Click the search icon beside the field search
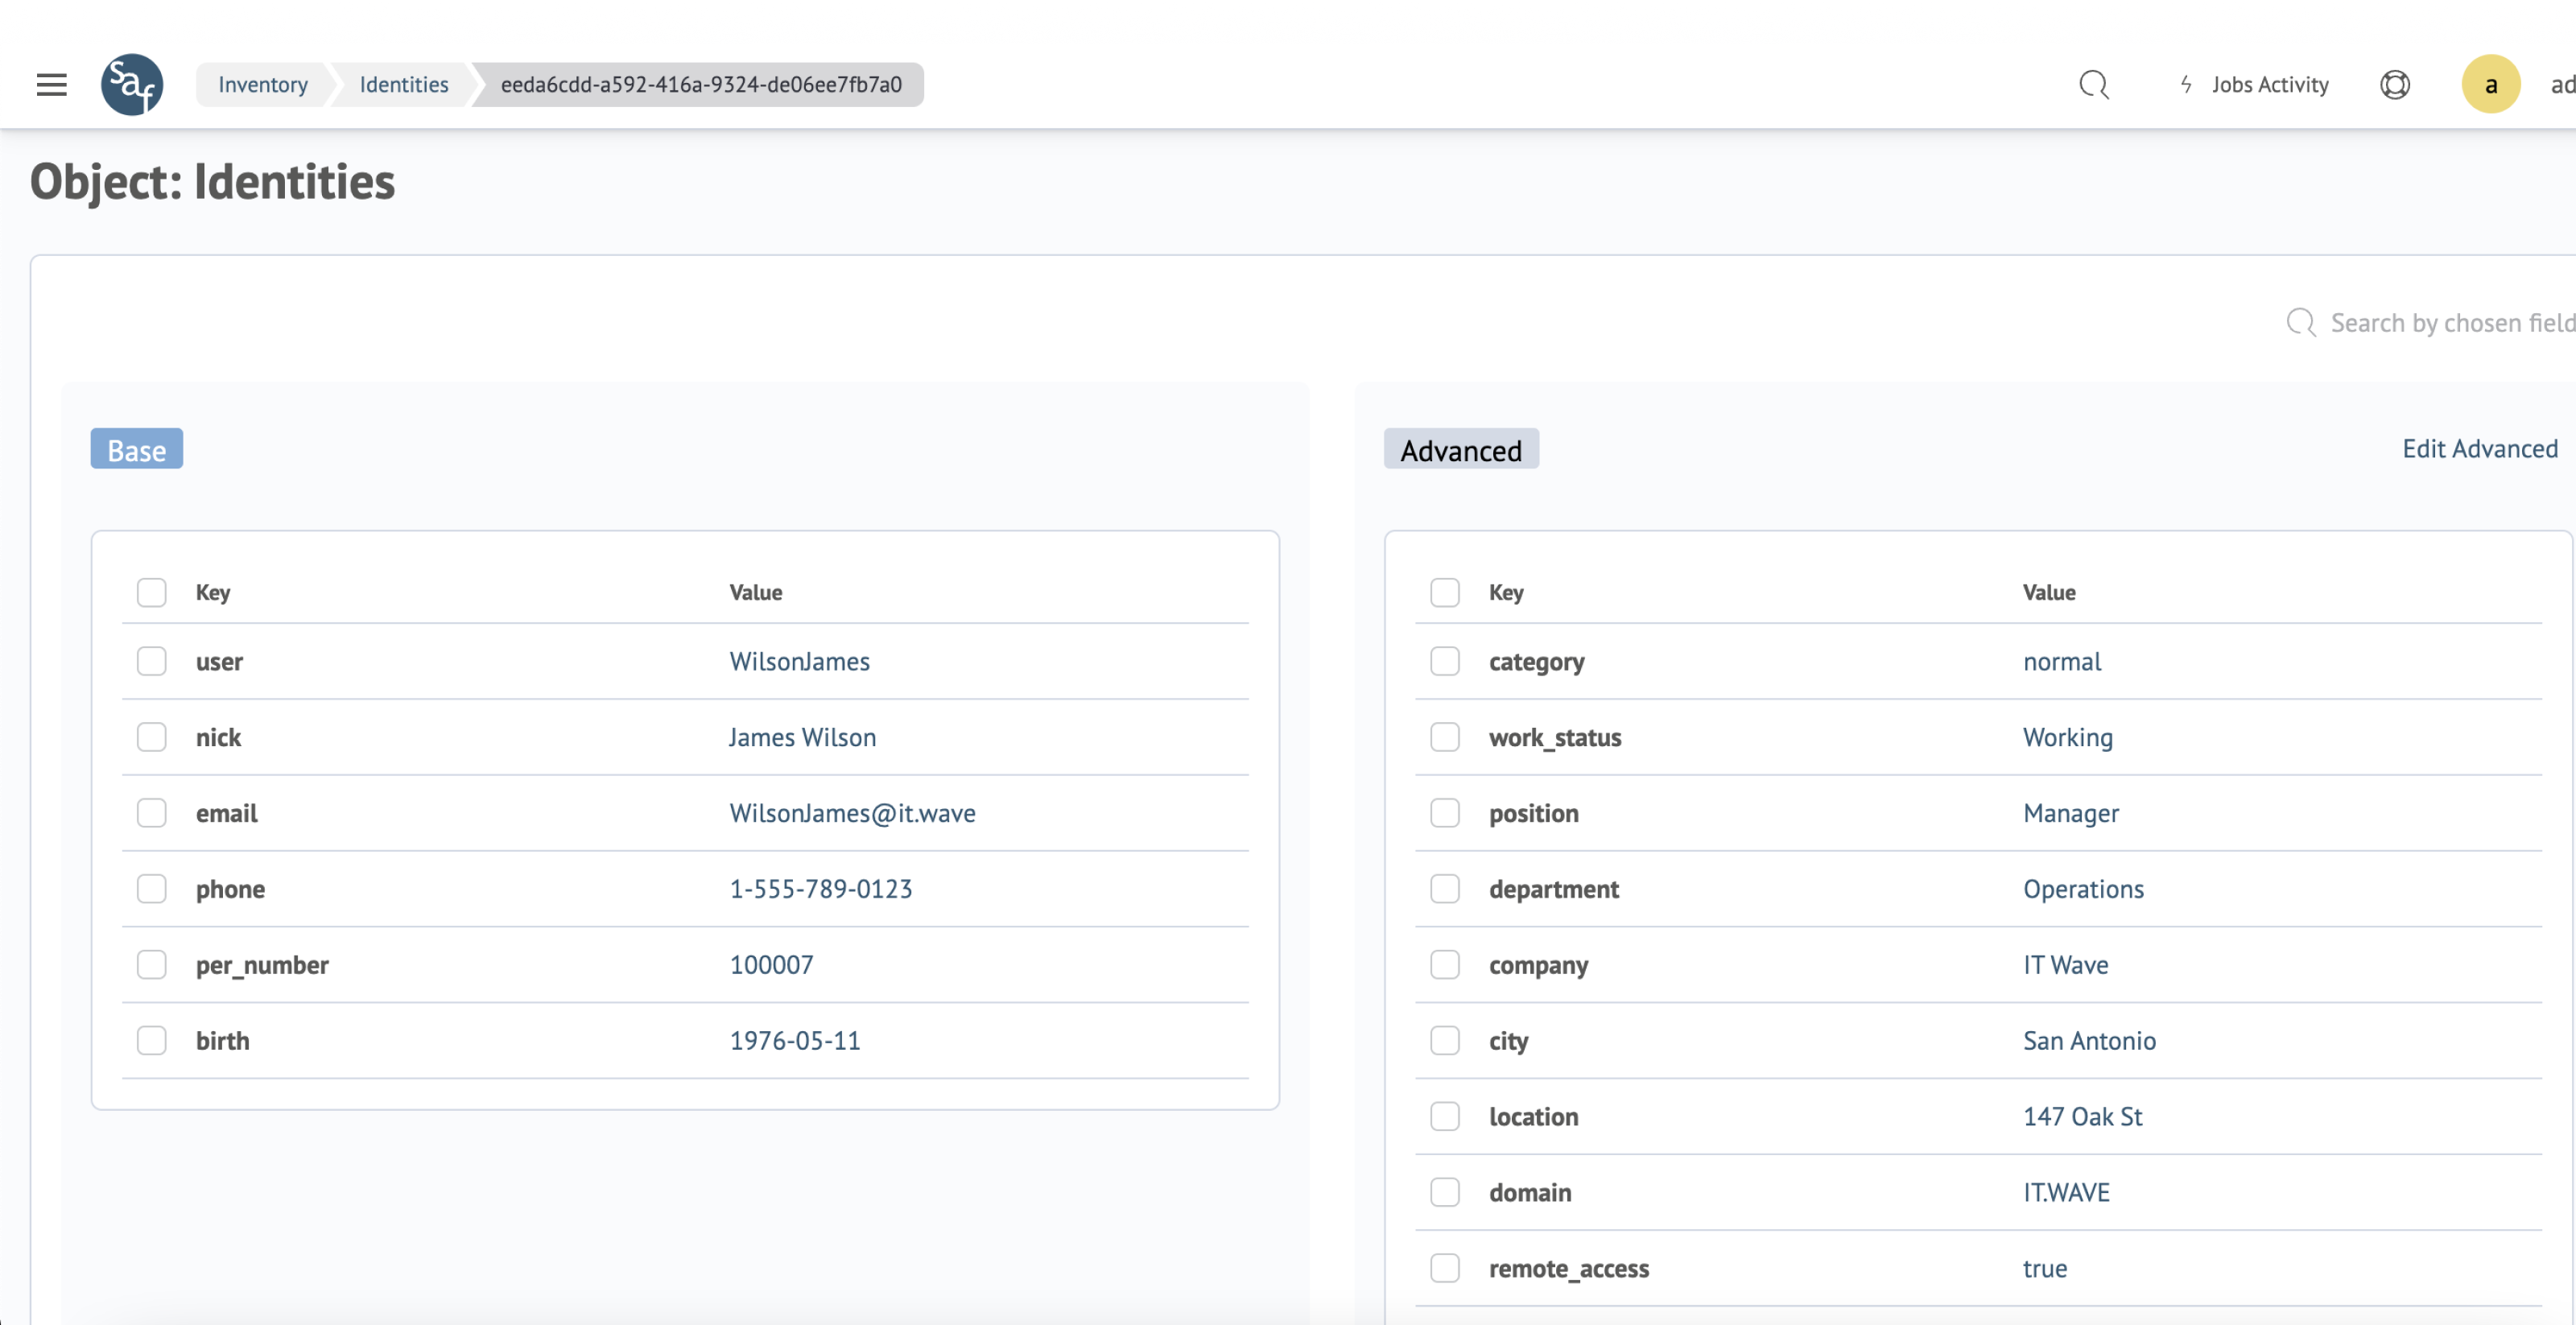 coord(2301,323)
